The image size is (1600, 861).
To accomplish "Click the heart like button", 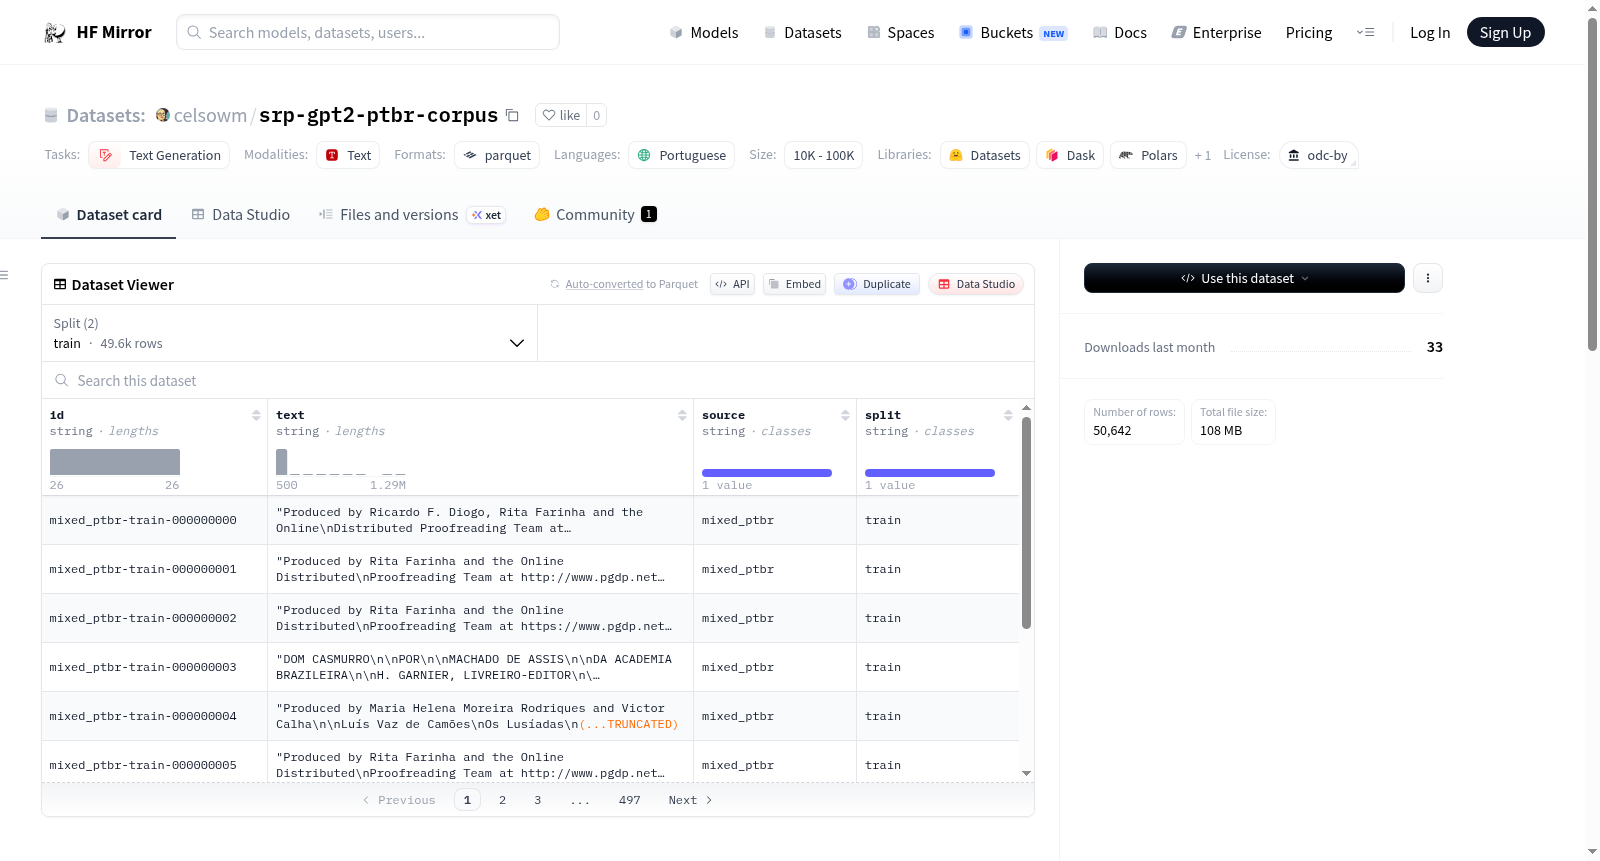I will pyautogui.click(x=561, y=115).
